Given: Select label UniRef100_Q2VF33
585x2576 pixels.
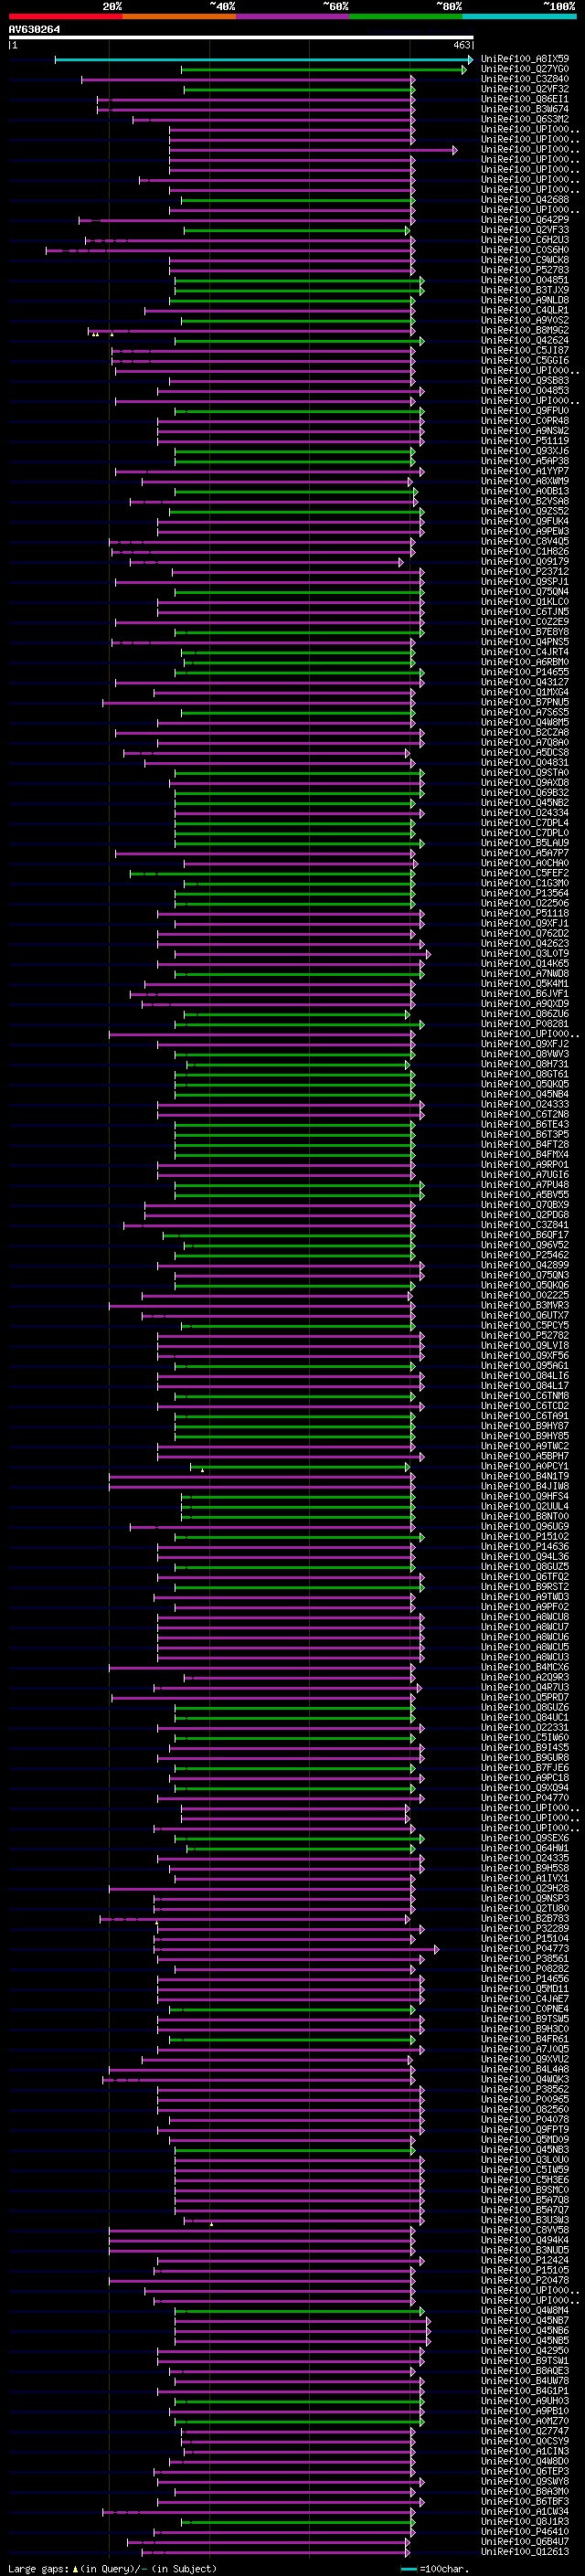Looking at the screenshot, I should pyautogui.click(x=525, y=229).
